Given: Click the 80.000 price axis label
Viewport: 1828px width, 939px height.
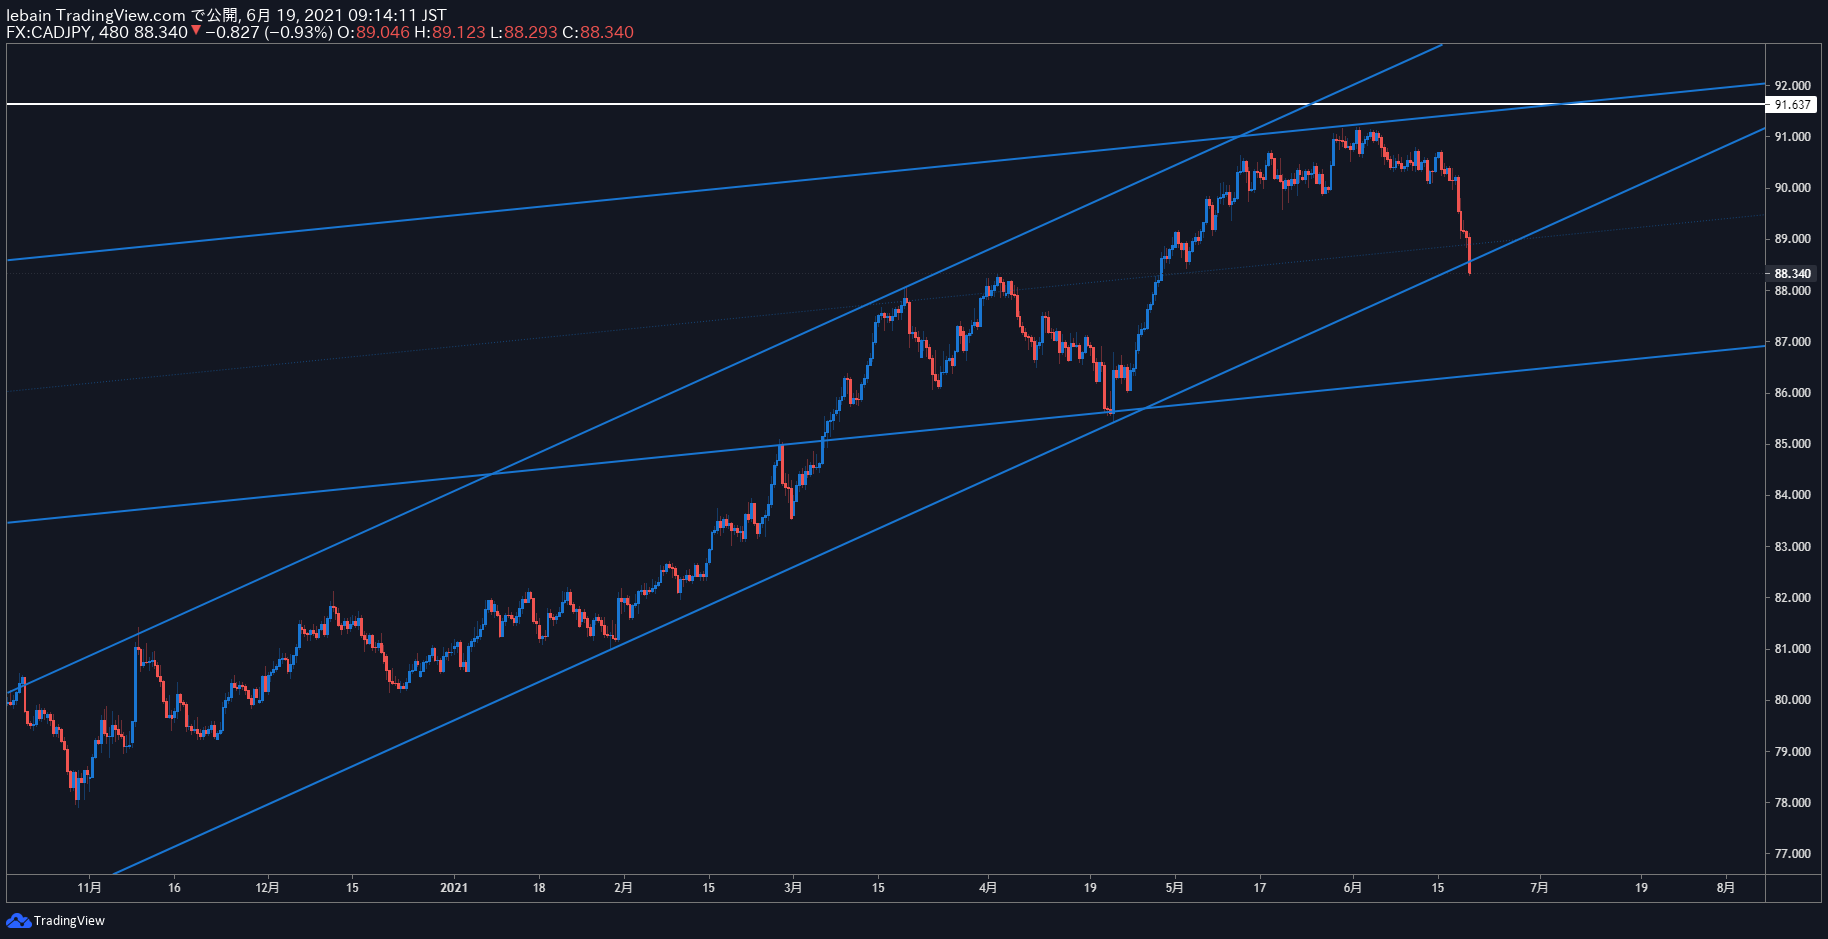Looking at the screenshot, I should pos(1792,700).
